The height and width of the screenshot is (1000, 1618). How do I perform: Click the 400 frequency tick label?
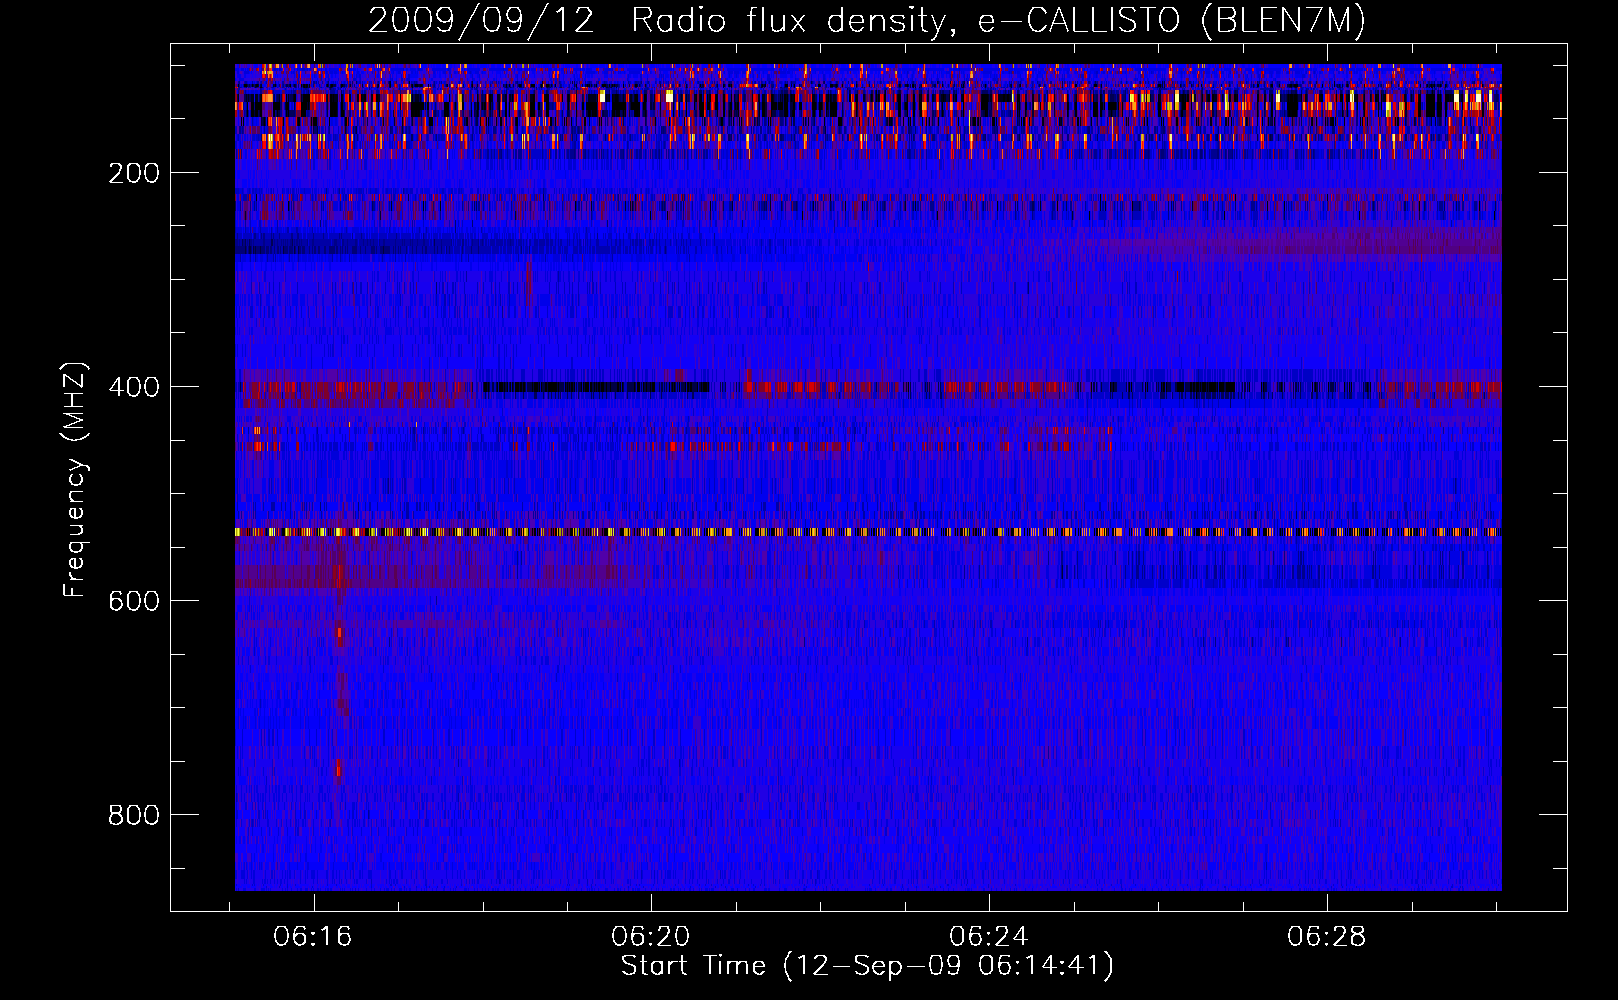(134, 387)
